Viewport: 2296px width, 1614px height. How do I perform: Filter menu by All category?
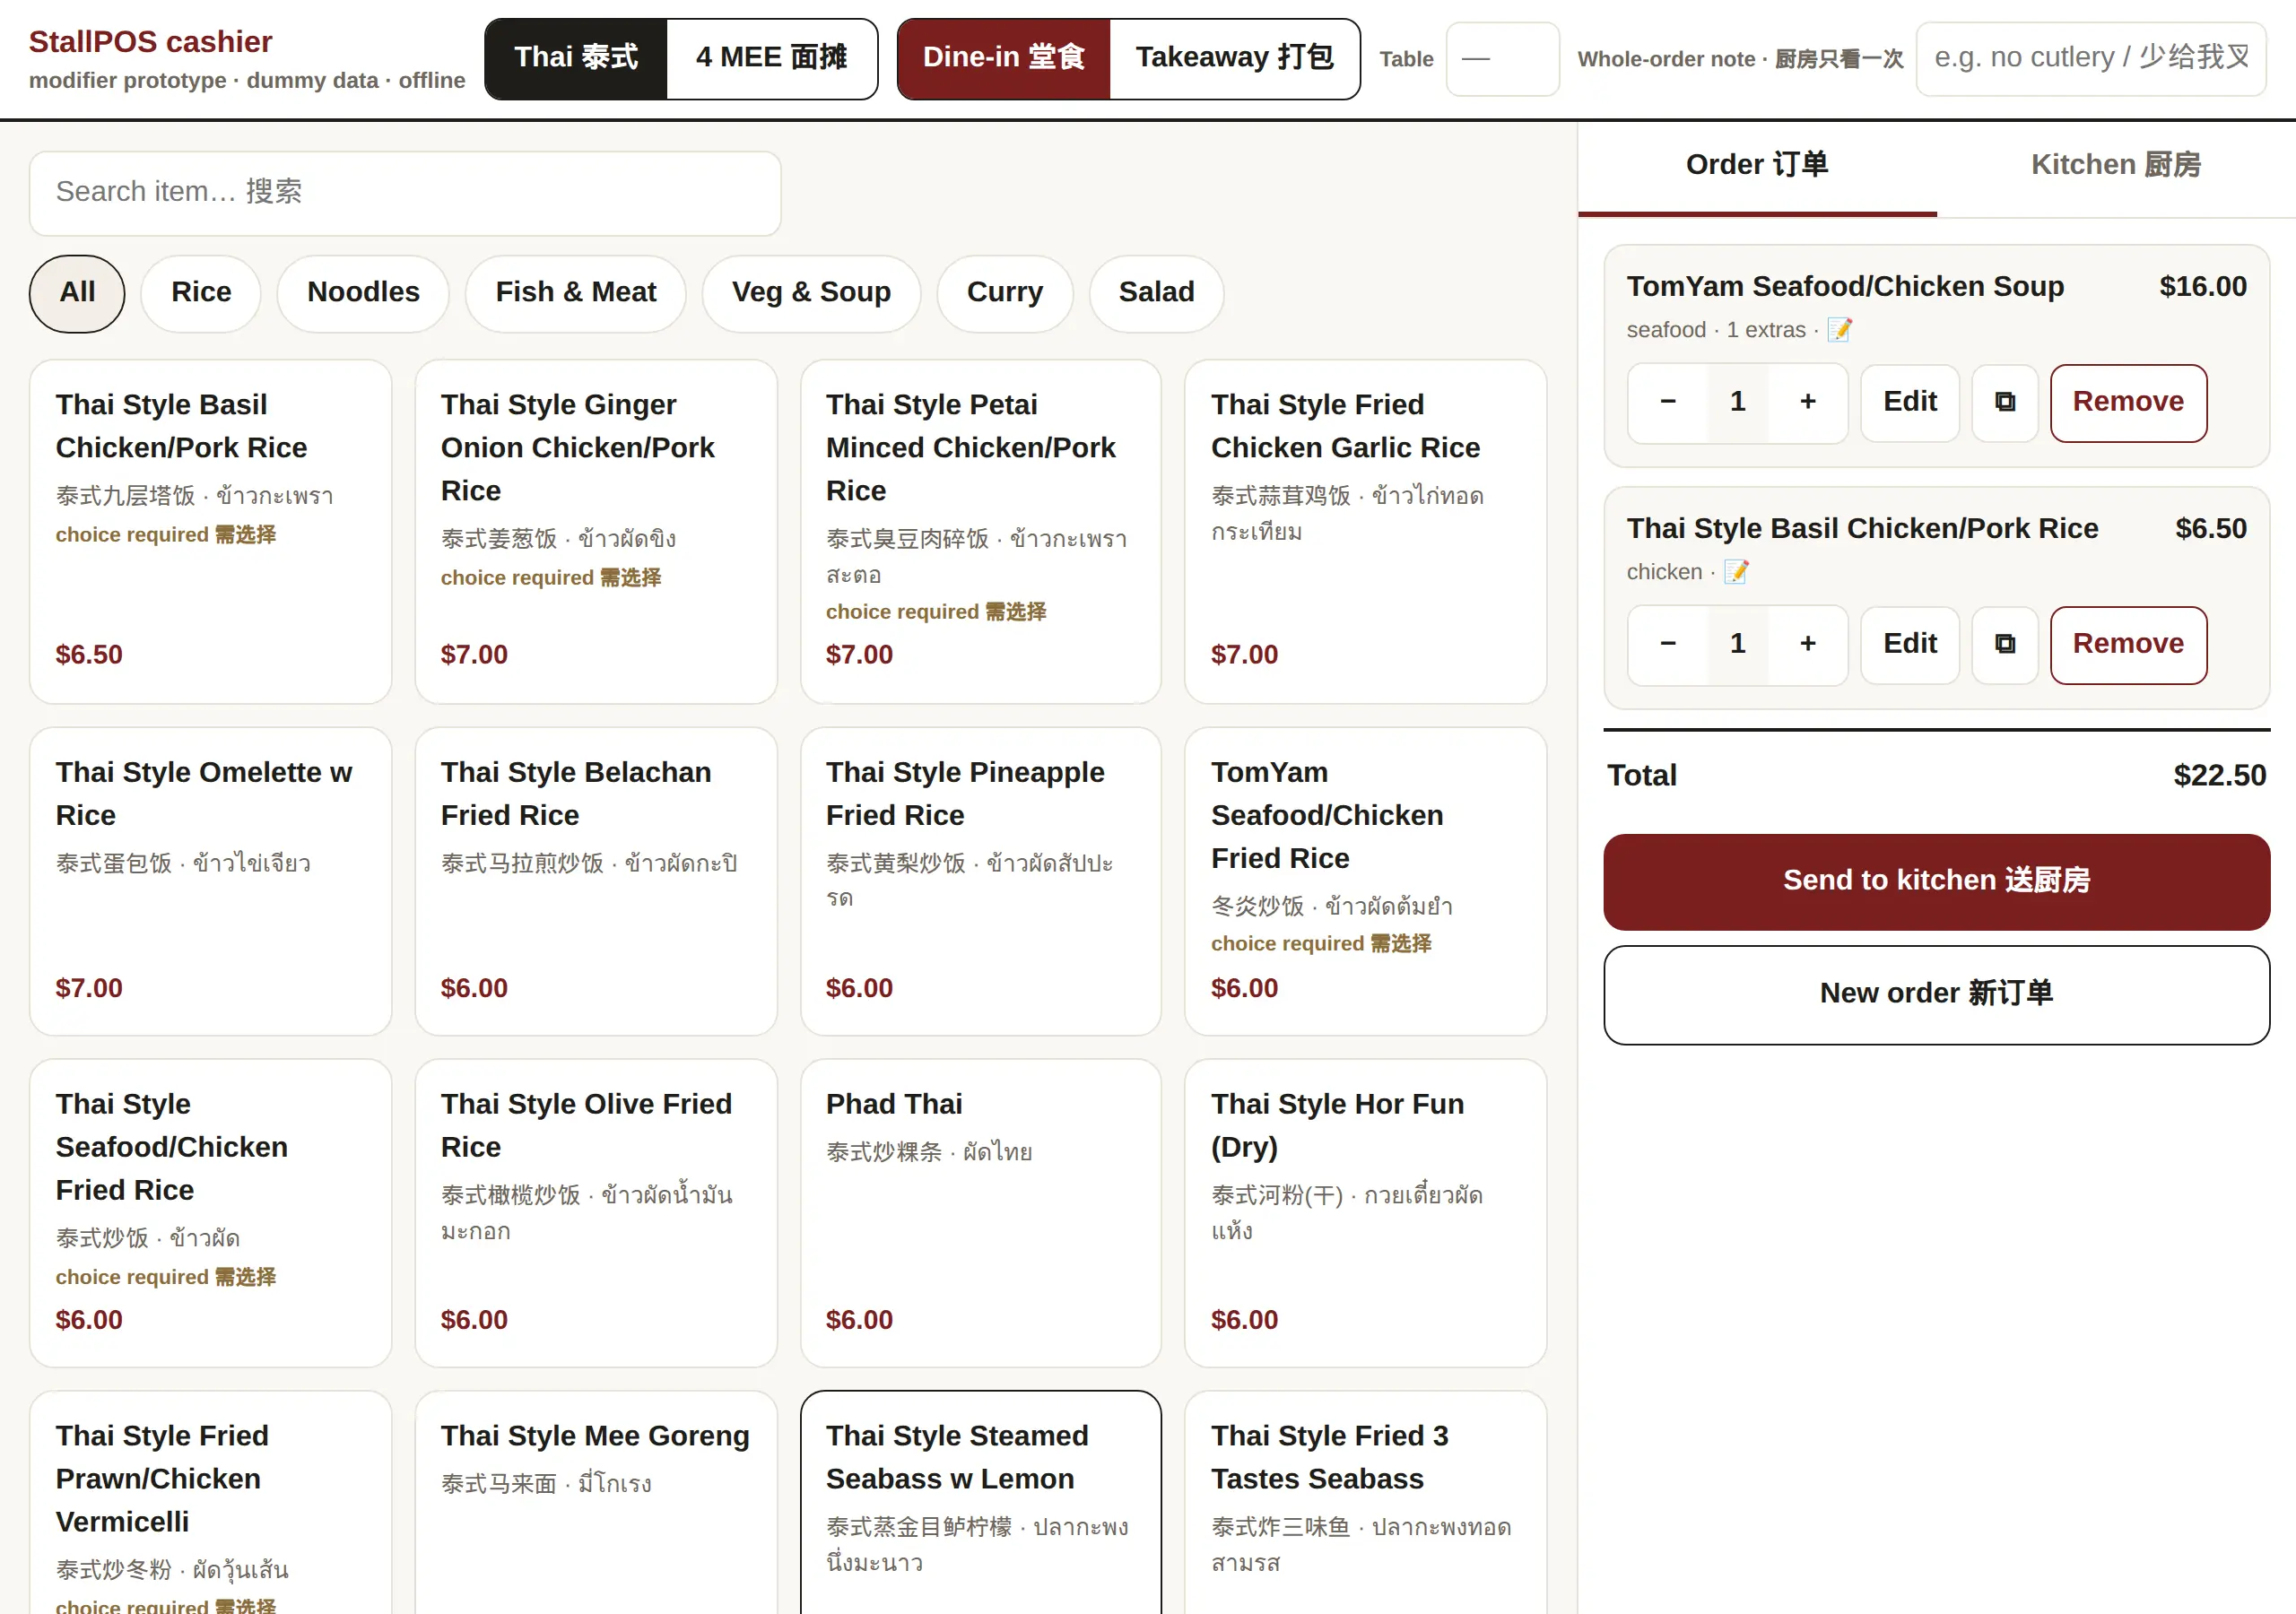[x=77, y=293]
